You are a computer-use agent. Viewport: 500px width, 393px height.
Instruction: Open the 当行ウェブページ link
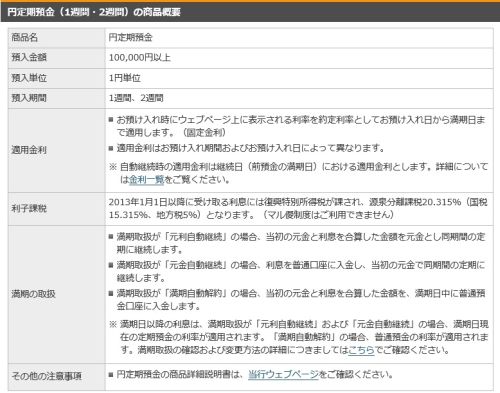point(283,375)
